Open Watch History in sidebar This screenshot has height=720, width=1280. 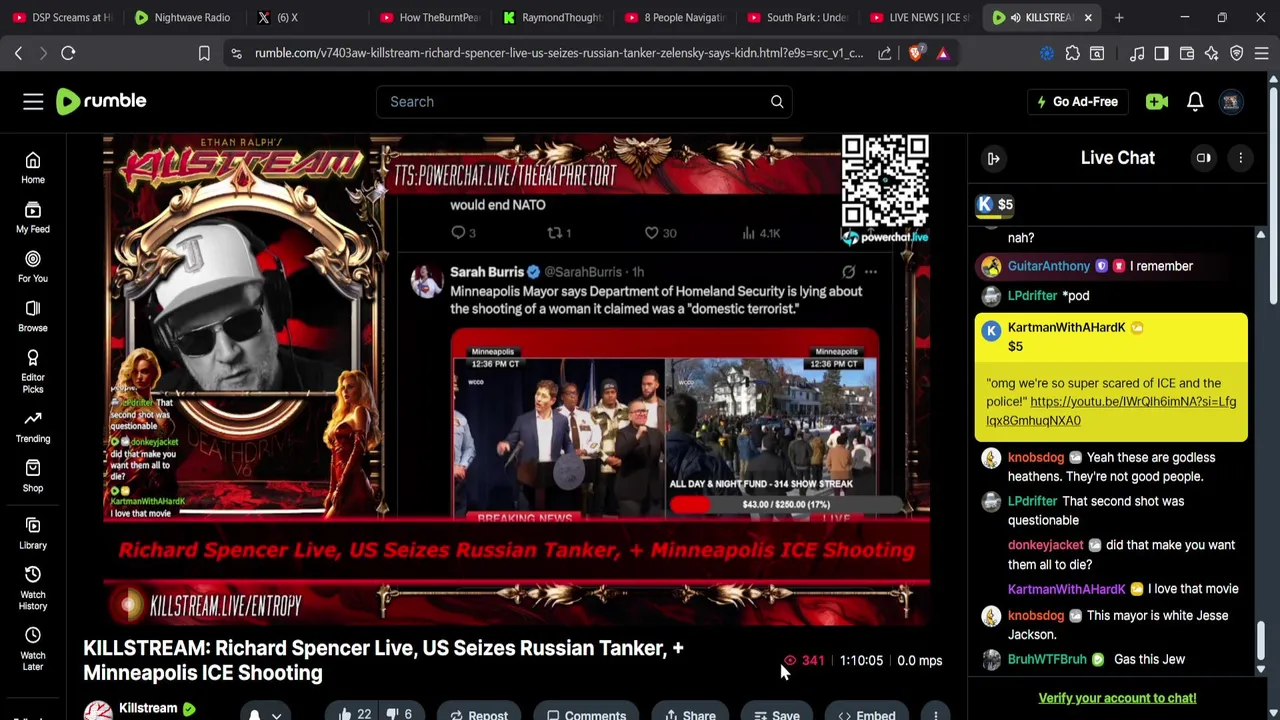point(33,588)
